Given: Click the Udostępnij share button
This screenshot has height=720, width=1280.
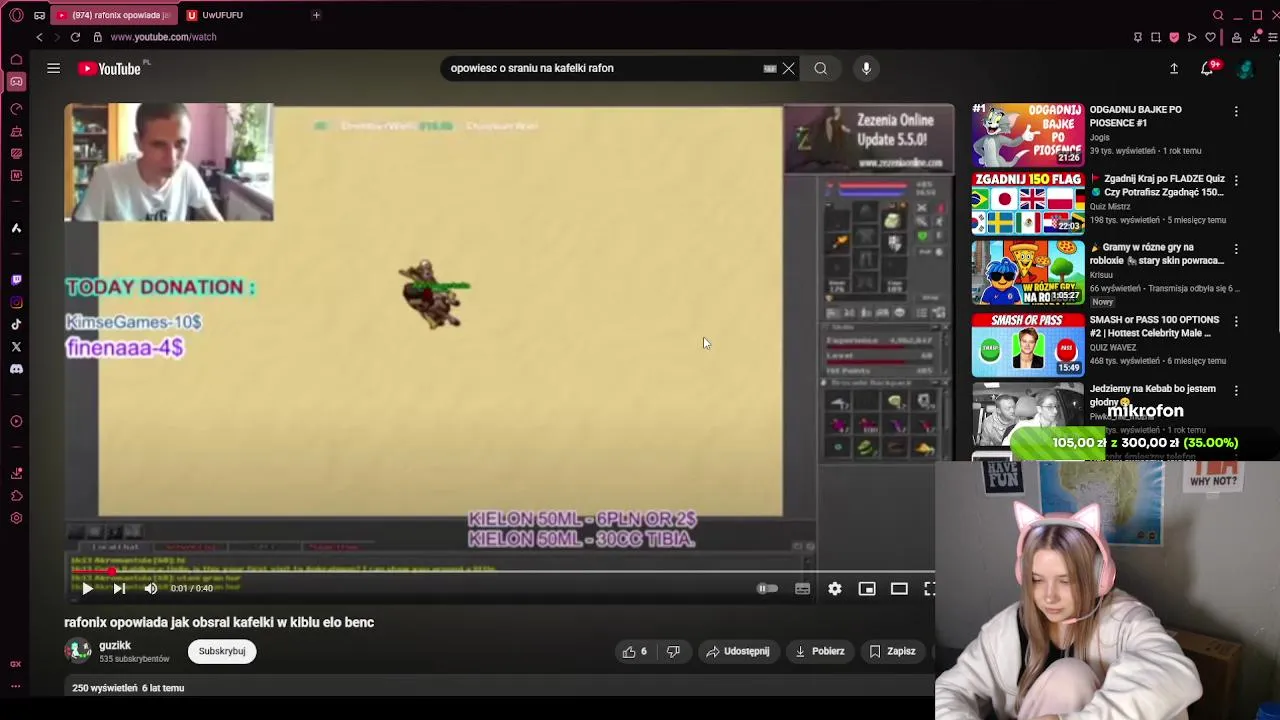Looking at the screenshot, I should coord(738,651).
